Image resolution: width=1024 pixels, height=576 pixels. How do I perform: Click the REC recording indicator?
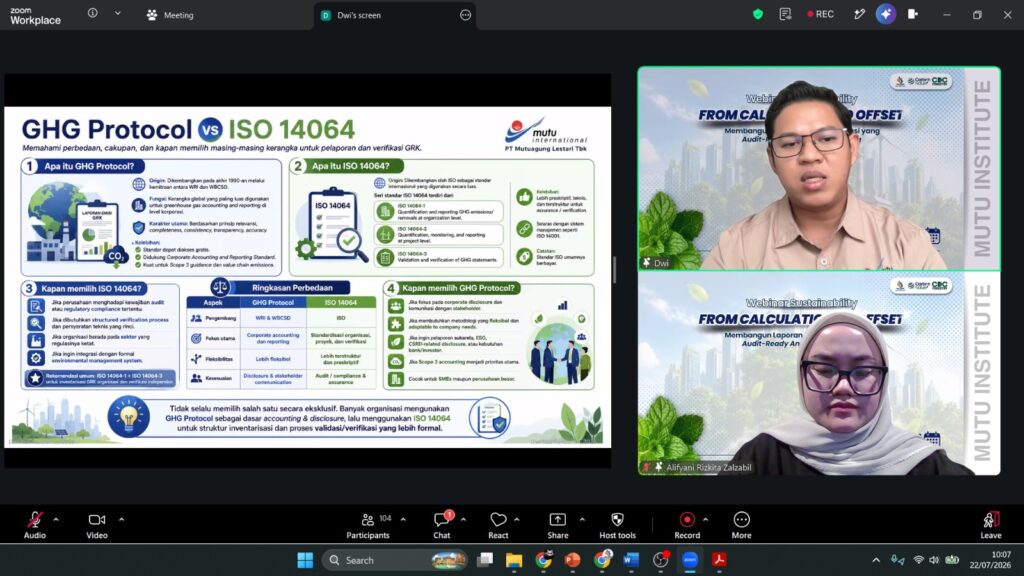coord(820,14)
